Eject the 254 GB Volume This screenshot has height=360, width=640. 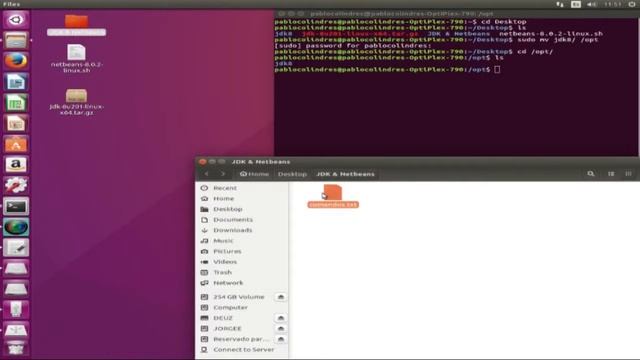point(281,297)
